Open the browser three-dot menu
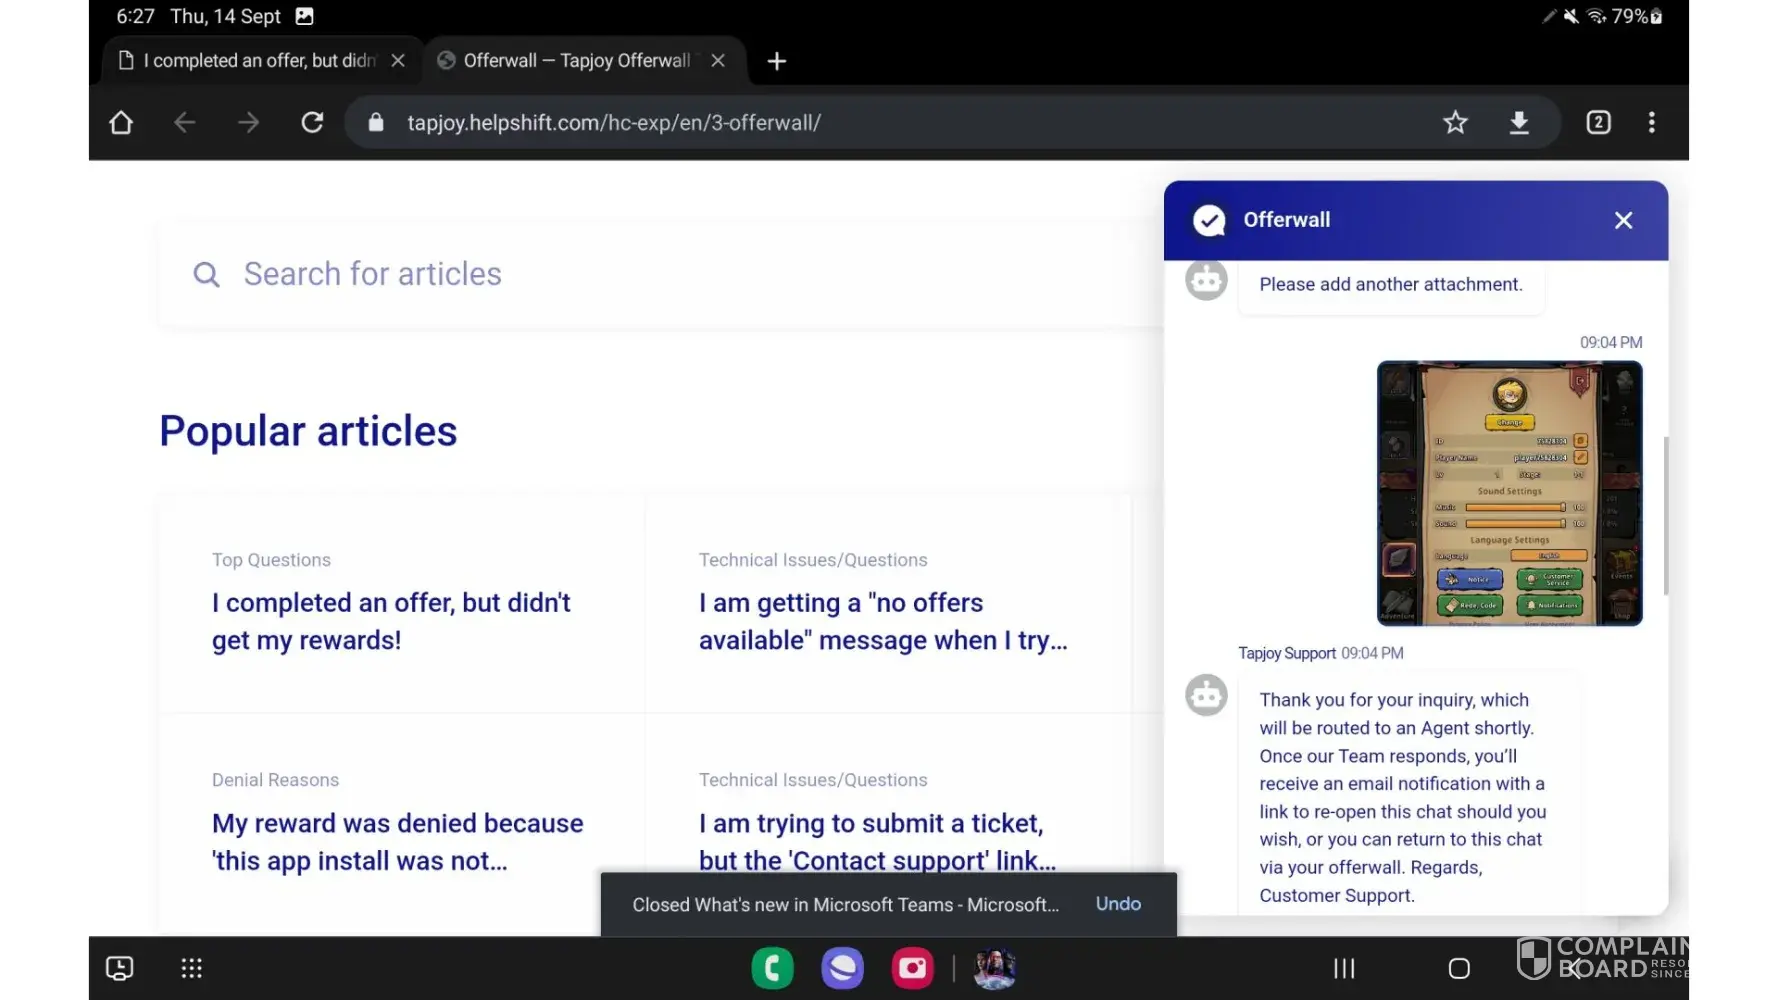 tap(1651, 122)
